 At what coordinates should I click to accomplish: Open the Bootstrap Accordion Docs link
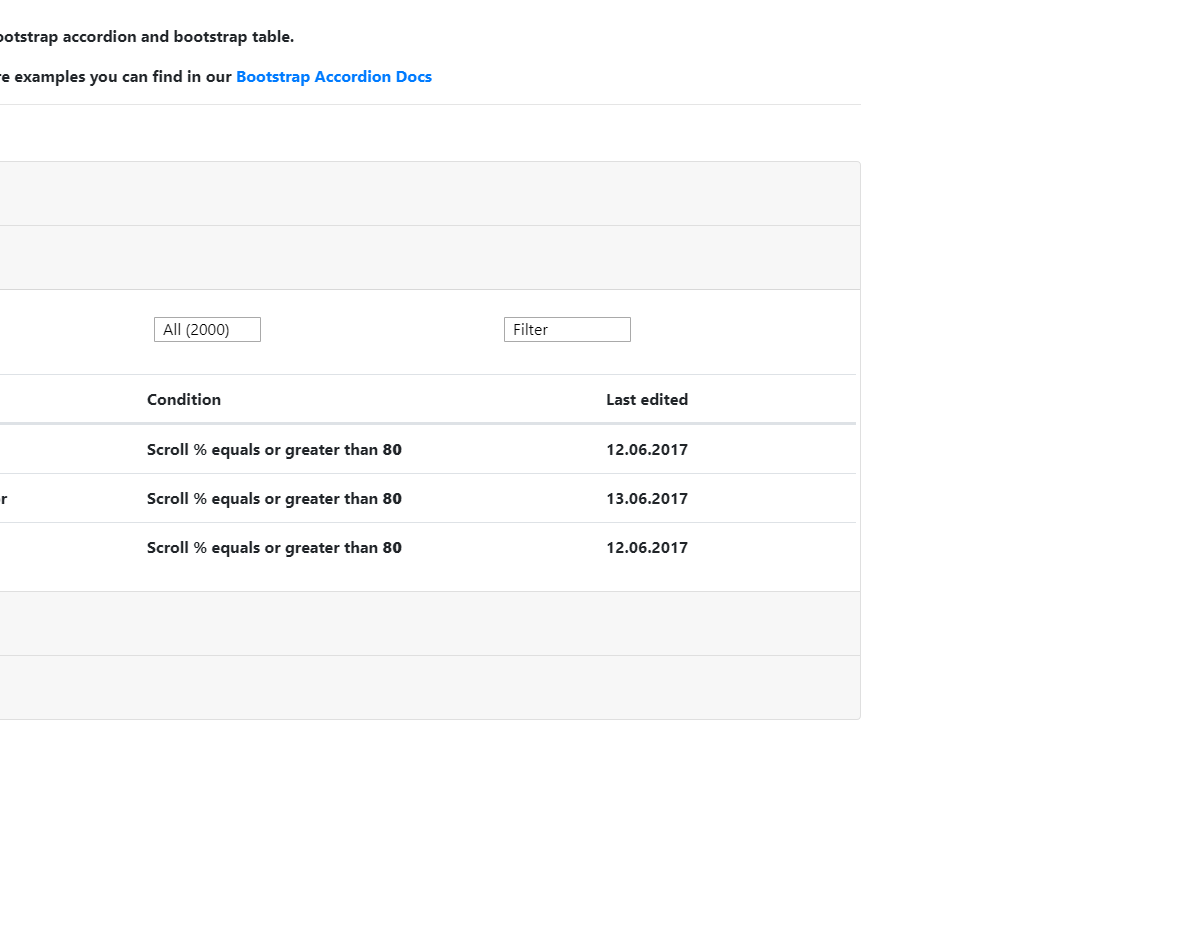[x=334, y=77]
